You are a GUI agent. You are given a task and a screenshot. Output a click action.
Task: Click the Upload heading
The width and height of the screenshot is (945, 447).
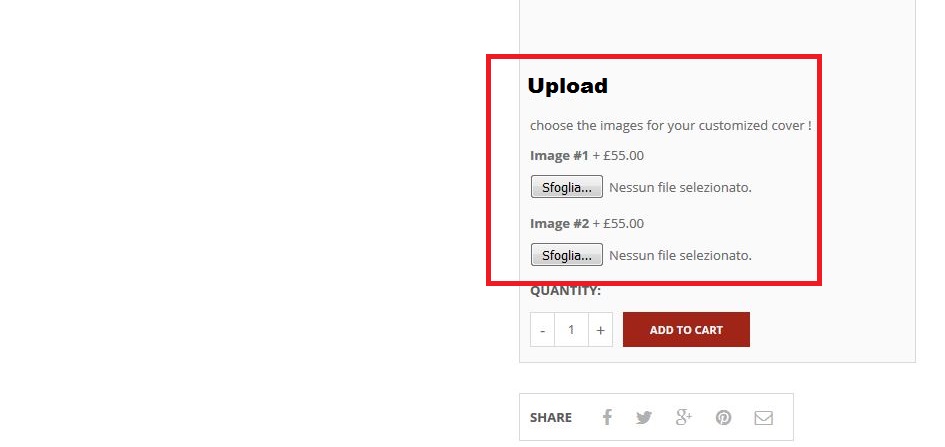[x=568, y=86]
